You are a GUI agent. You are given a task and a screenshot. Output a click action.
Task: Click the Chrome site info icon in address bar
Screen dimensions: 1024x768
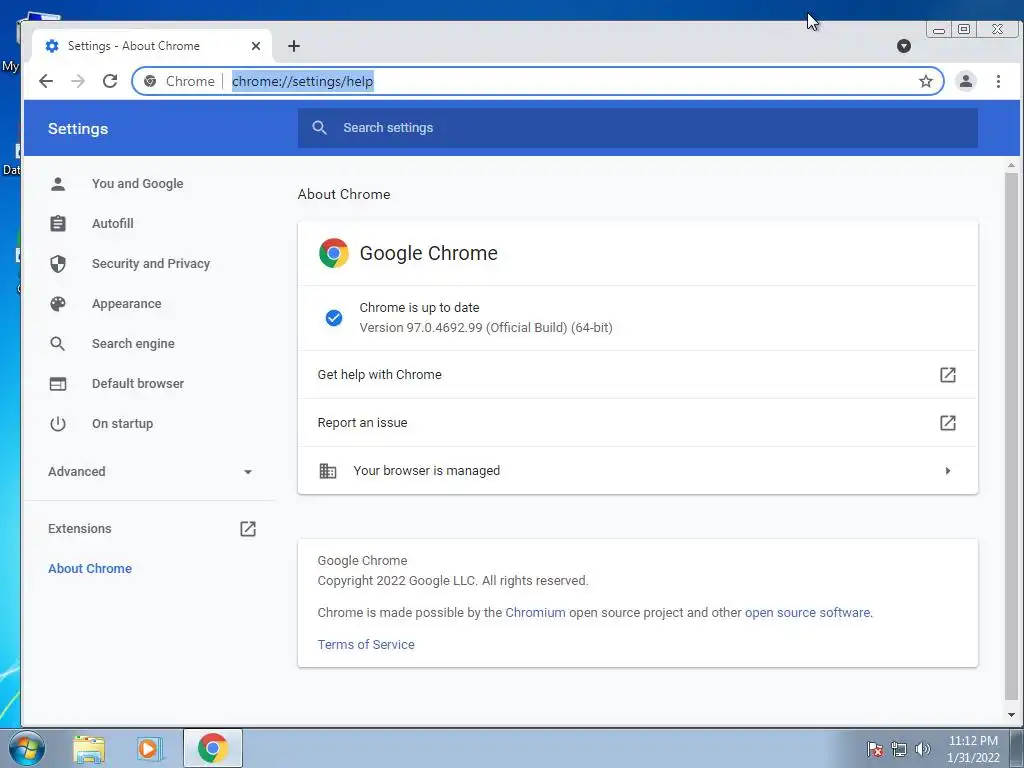coord(150,81)
